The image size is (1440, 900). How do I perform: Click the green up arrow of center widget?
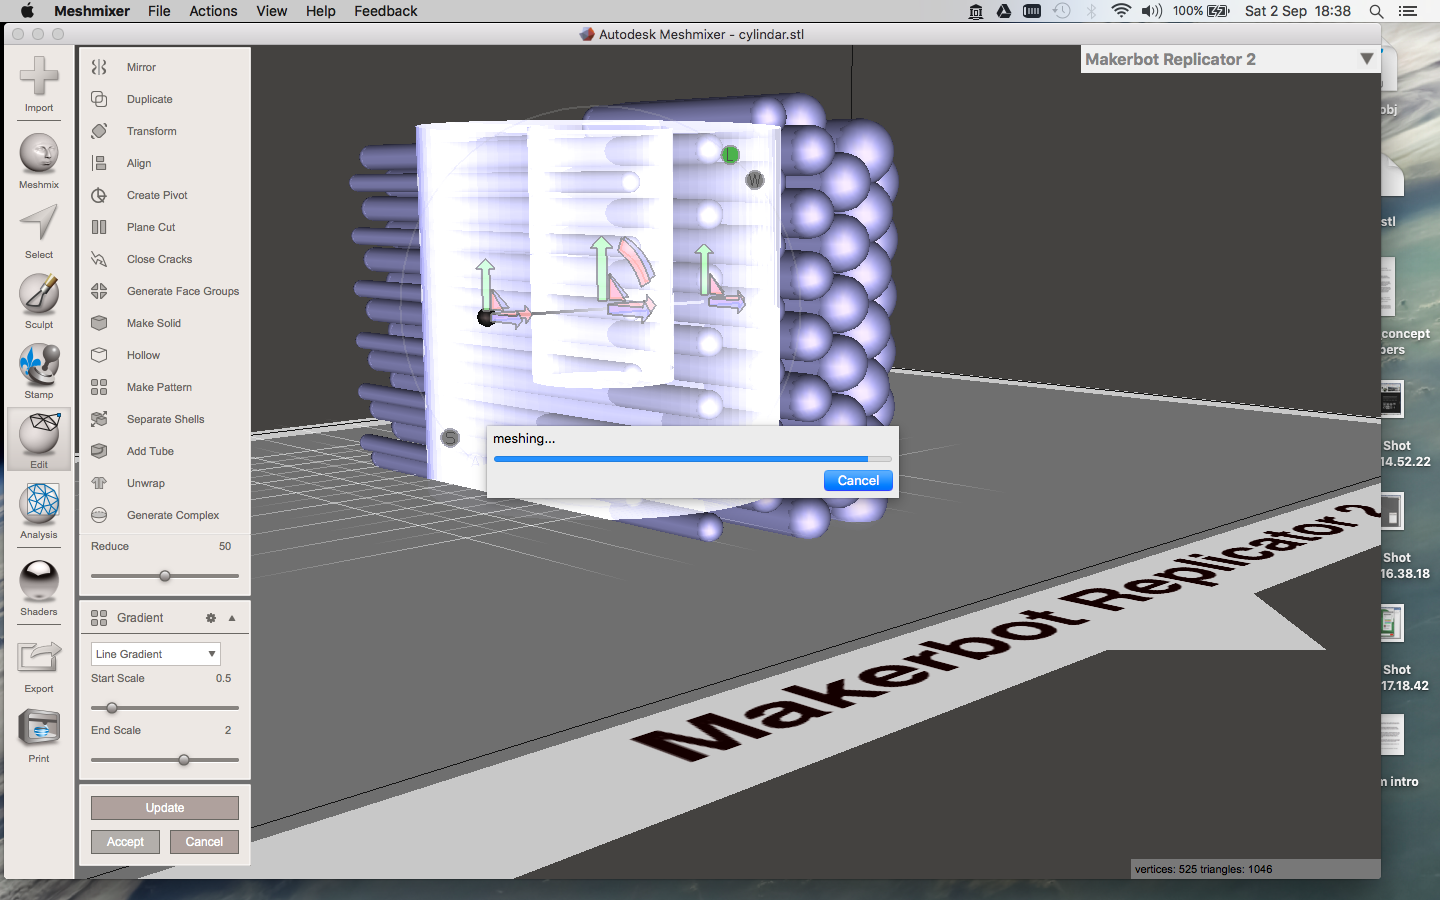click(x=600, y=268)
